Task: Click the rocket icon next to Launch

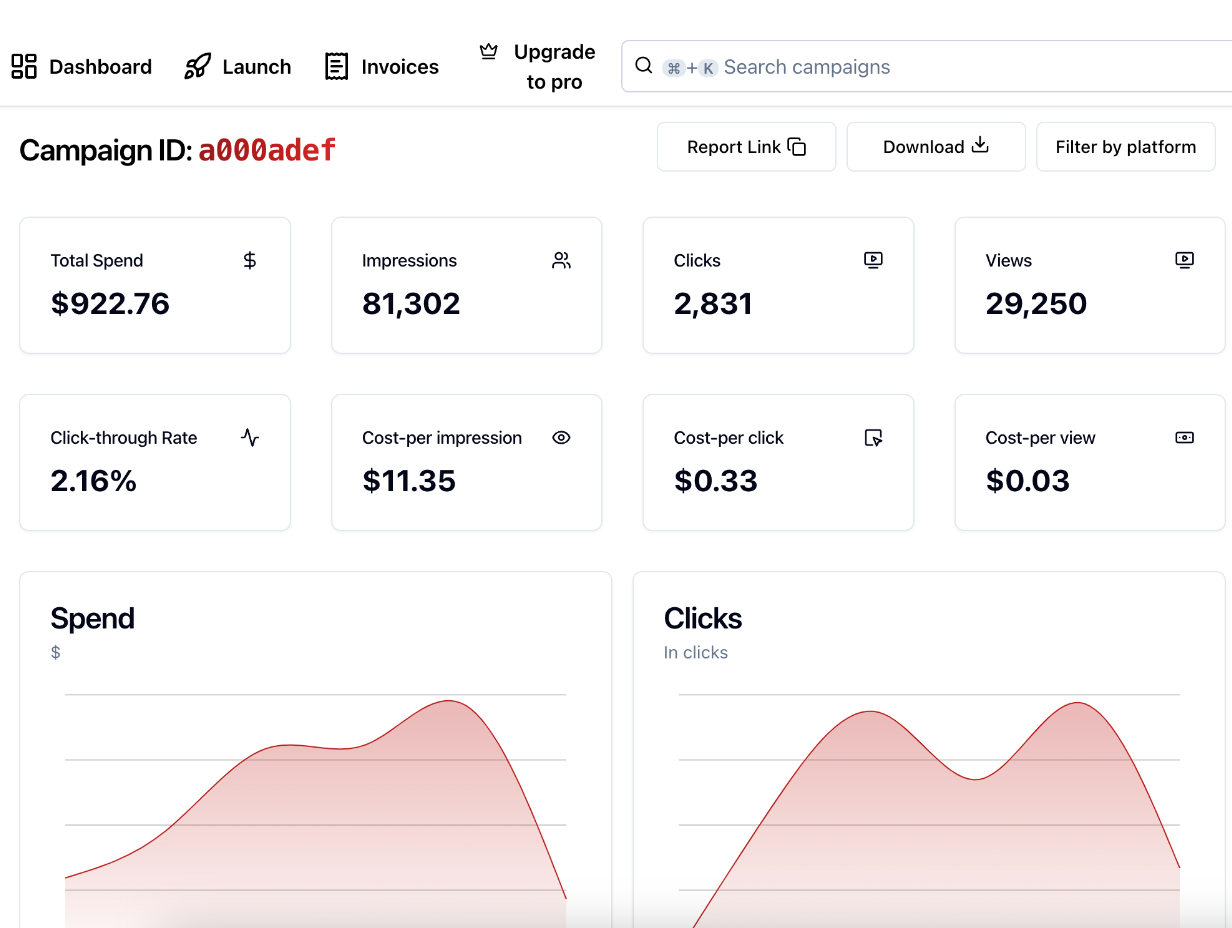Action: (196, 65)
